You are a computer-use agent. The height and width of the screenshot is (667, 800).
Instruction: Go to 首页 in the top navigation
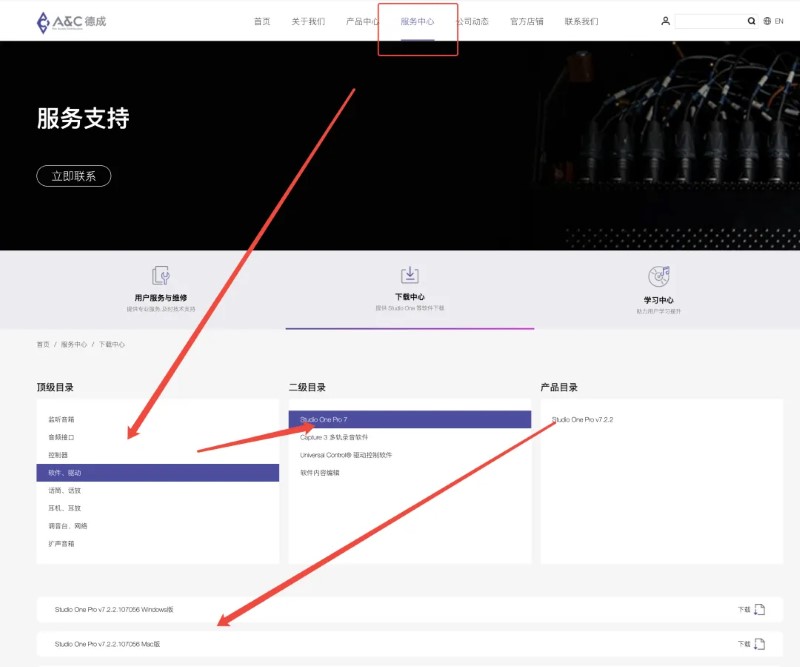point(262,21)
